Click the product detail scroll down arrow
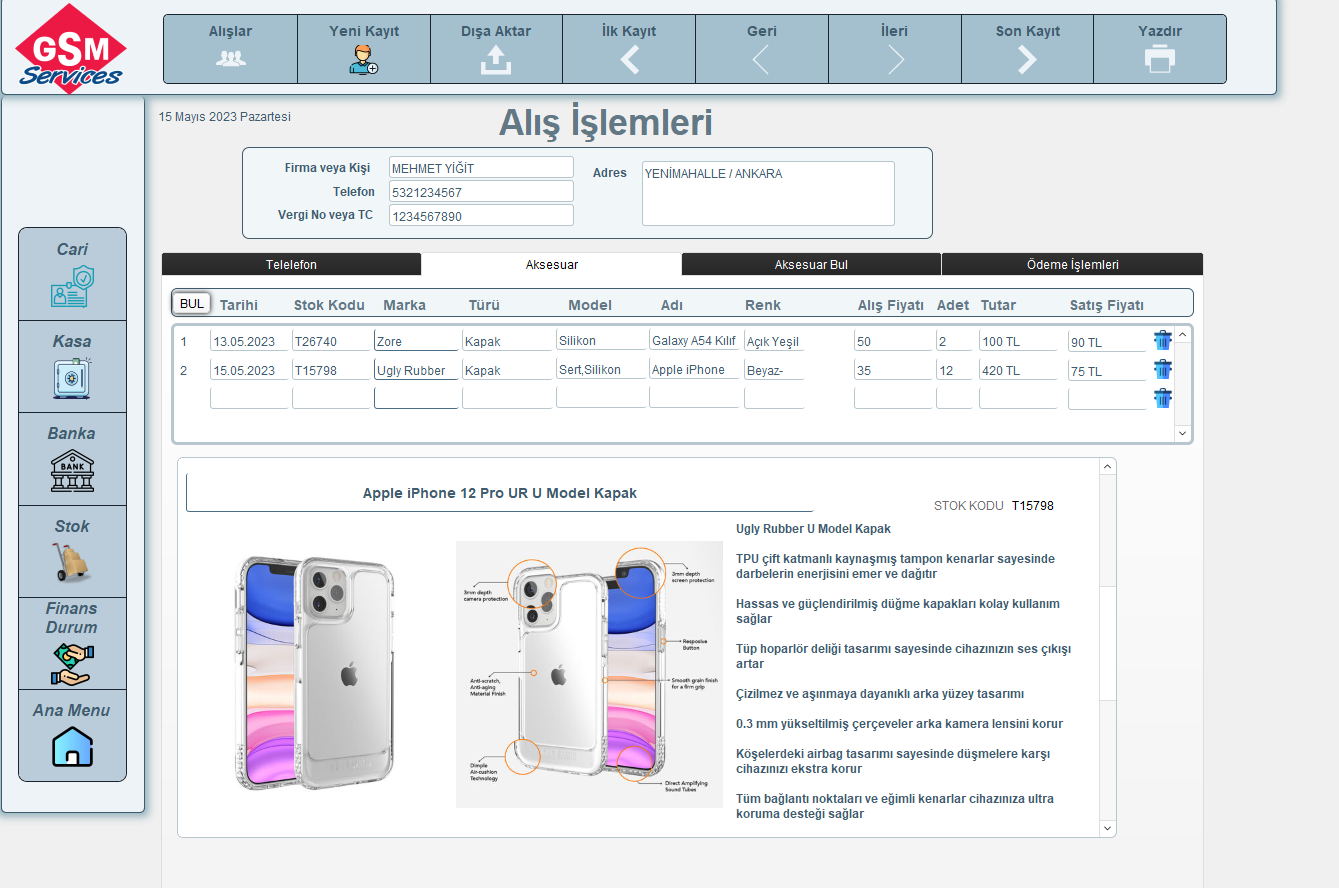This screenshot has height=888, width=1339. coord(1107,828)
